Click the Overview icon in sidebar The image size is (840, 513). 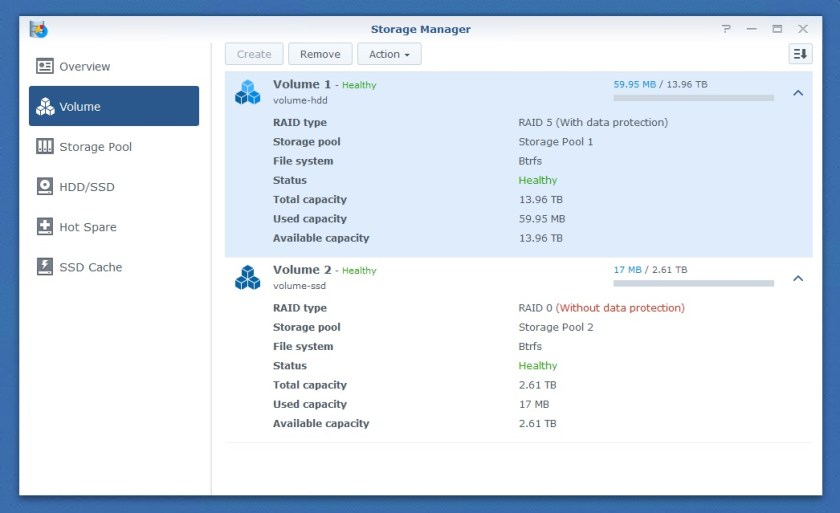click(x=45, y=66)
